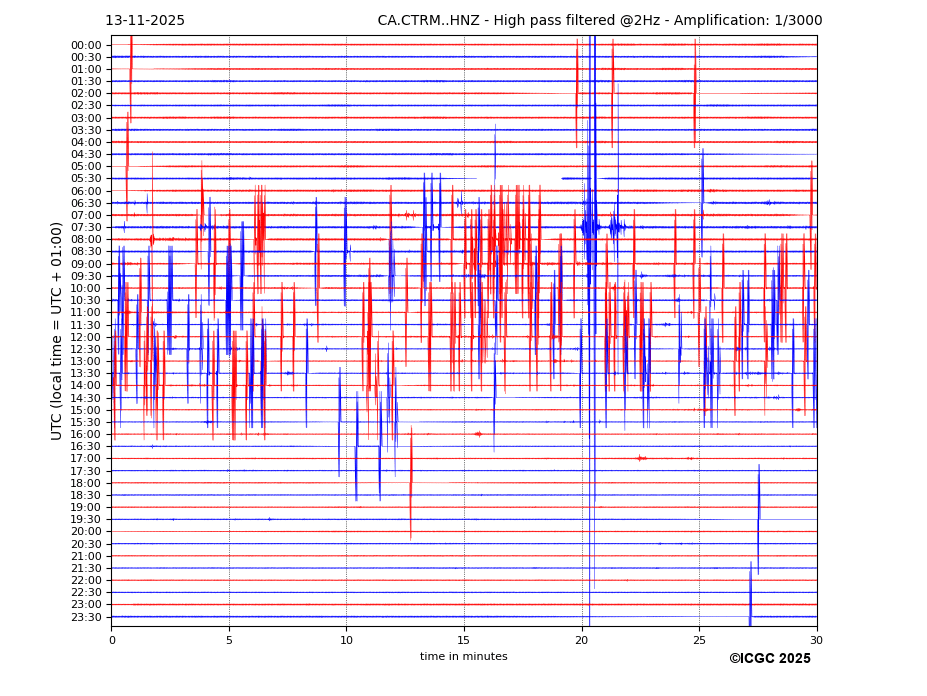927x696 pixels.
Task: Click the 5 minute tick label
Action: tap(229, 640)
